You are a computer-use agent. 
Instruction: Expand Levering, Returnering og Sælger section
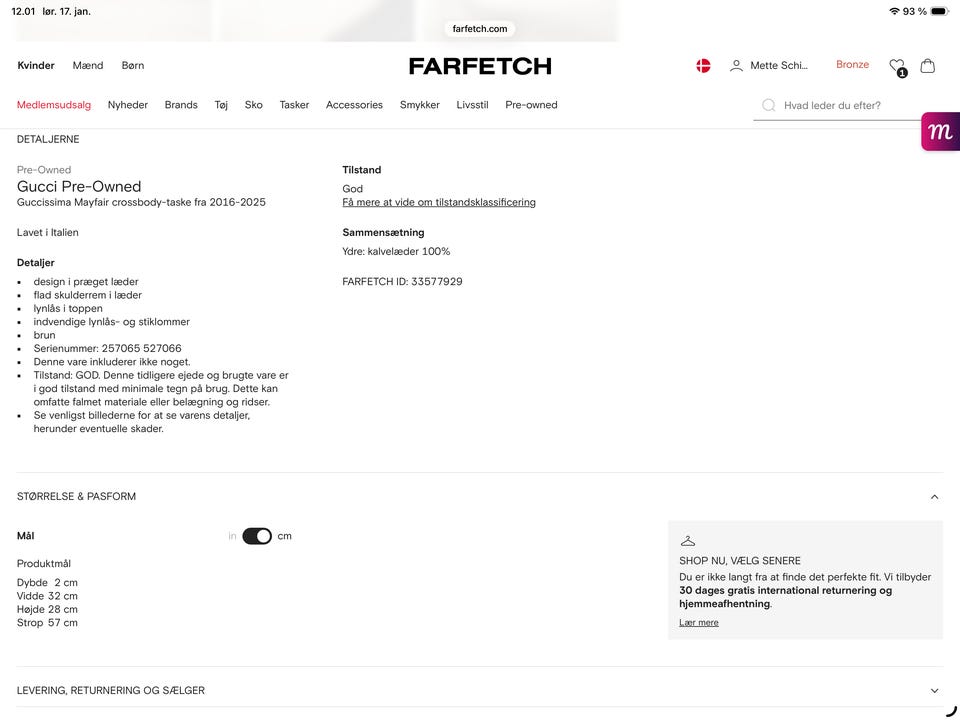(934, 691)
